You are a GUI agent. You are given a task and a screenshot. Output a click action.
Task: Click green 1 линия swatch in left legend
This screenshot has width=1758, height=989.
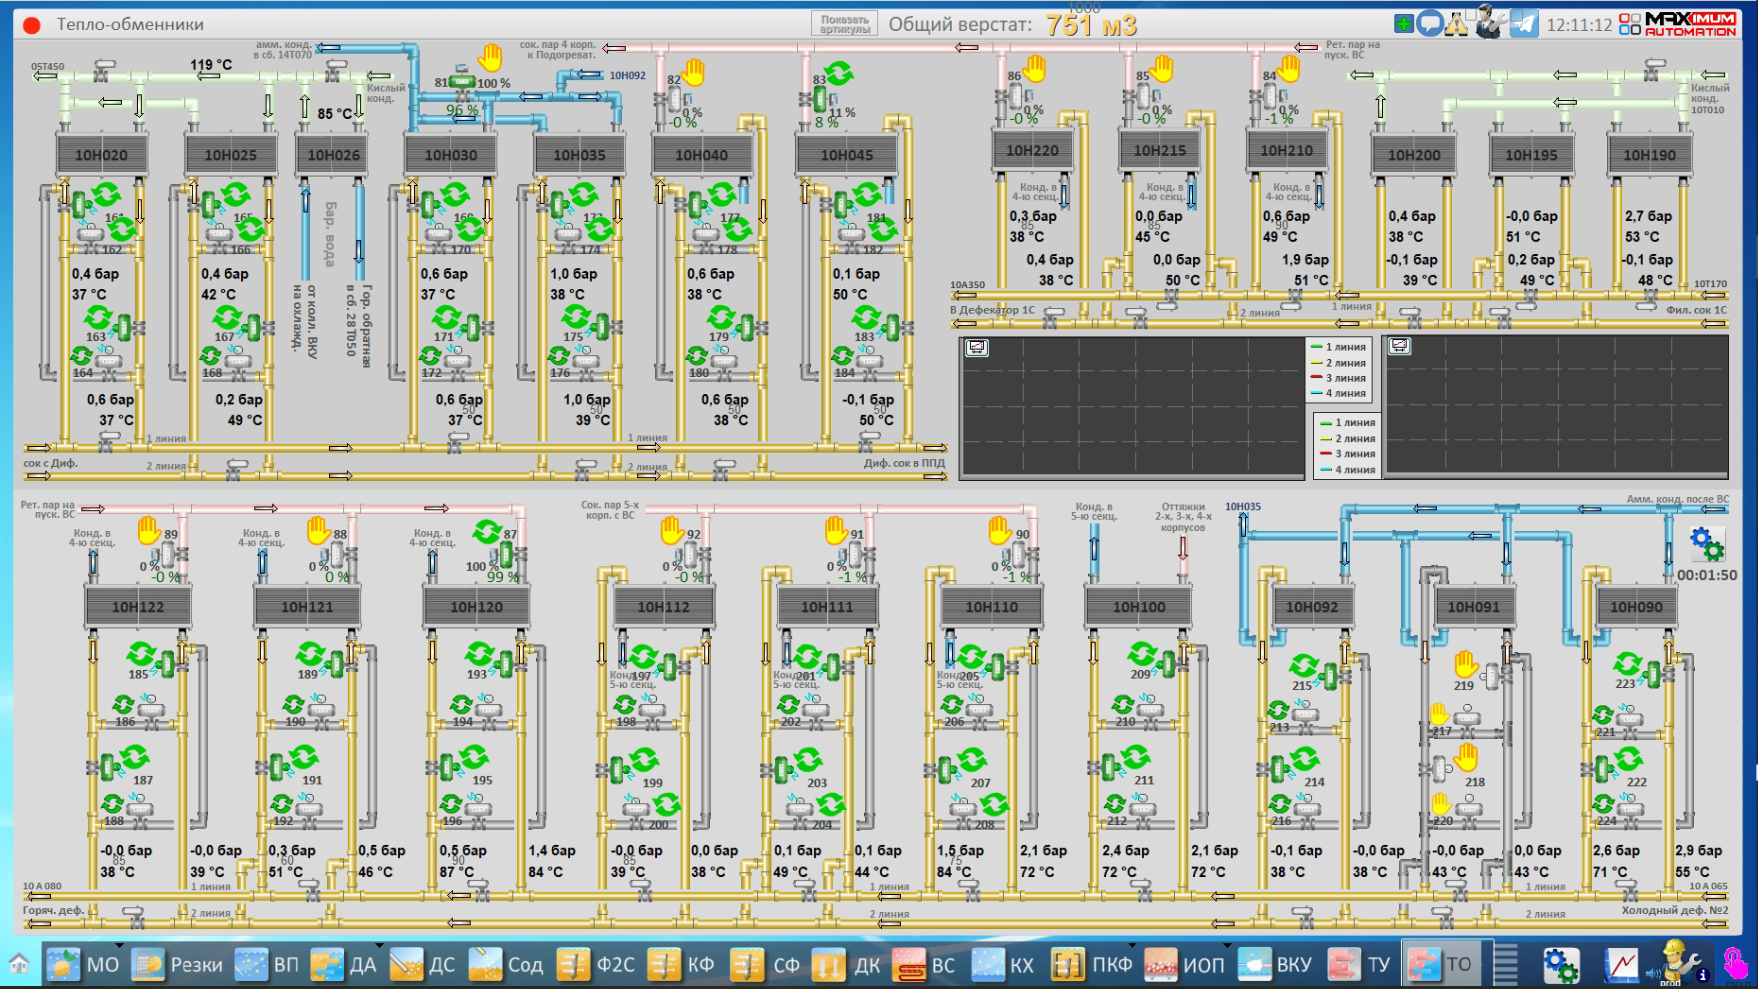coord(1316,347)
